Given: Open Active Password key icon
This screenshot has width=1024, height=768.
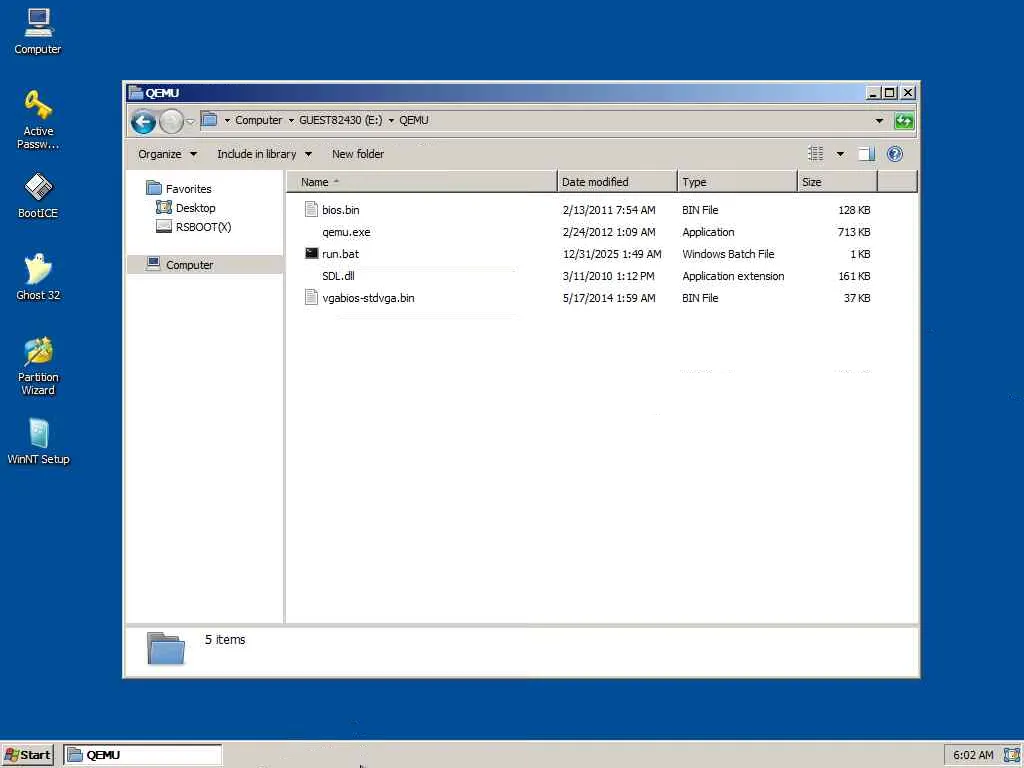Looking at the screenshot, I should [x=38, y=120].
